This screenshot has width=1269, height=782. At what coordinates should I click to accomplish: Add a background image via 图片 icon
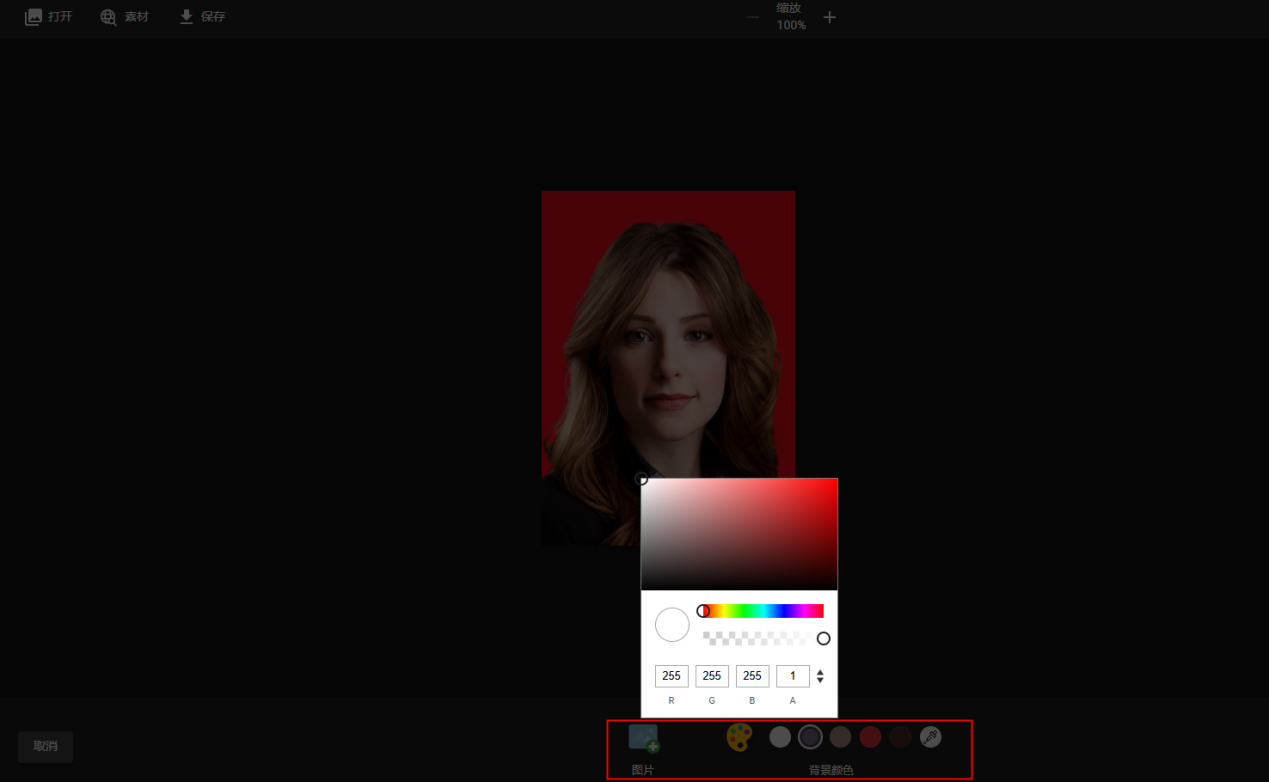(643, 739)
